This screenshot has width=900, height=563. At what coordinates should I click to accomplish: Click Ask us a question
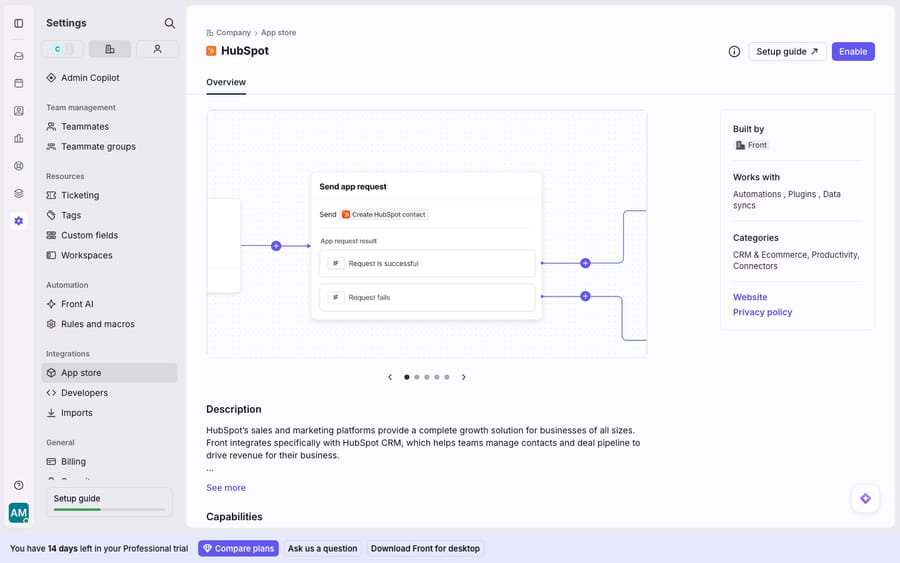click(x=323, y=549)
